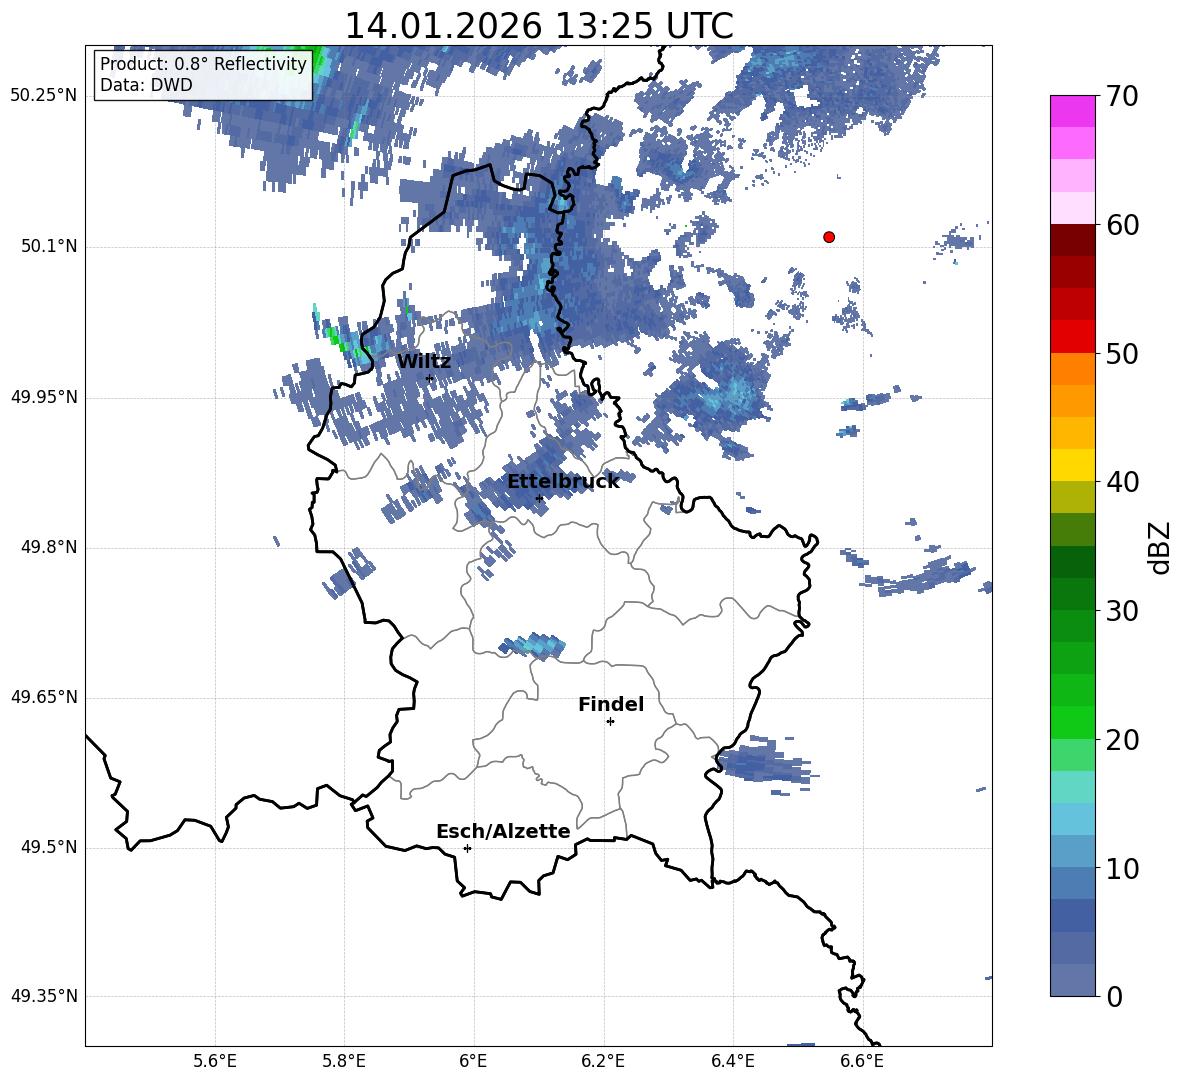Click the 49.65°N latitude label
The width and height of the screenshot is (1184, 1081).
(44, 697)
